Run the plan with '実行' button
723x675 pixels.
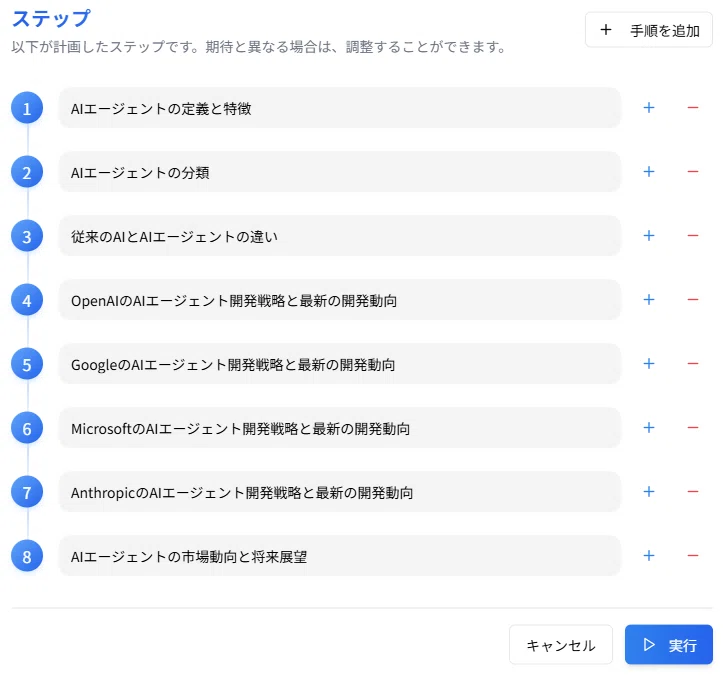click(669, 645)
